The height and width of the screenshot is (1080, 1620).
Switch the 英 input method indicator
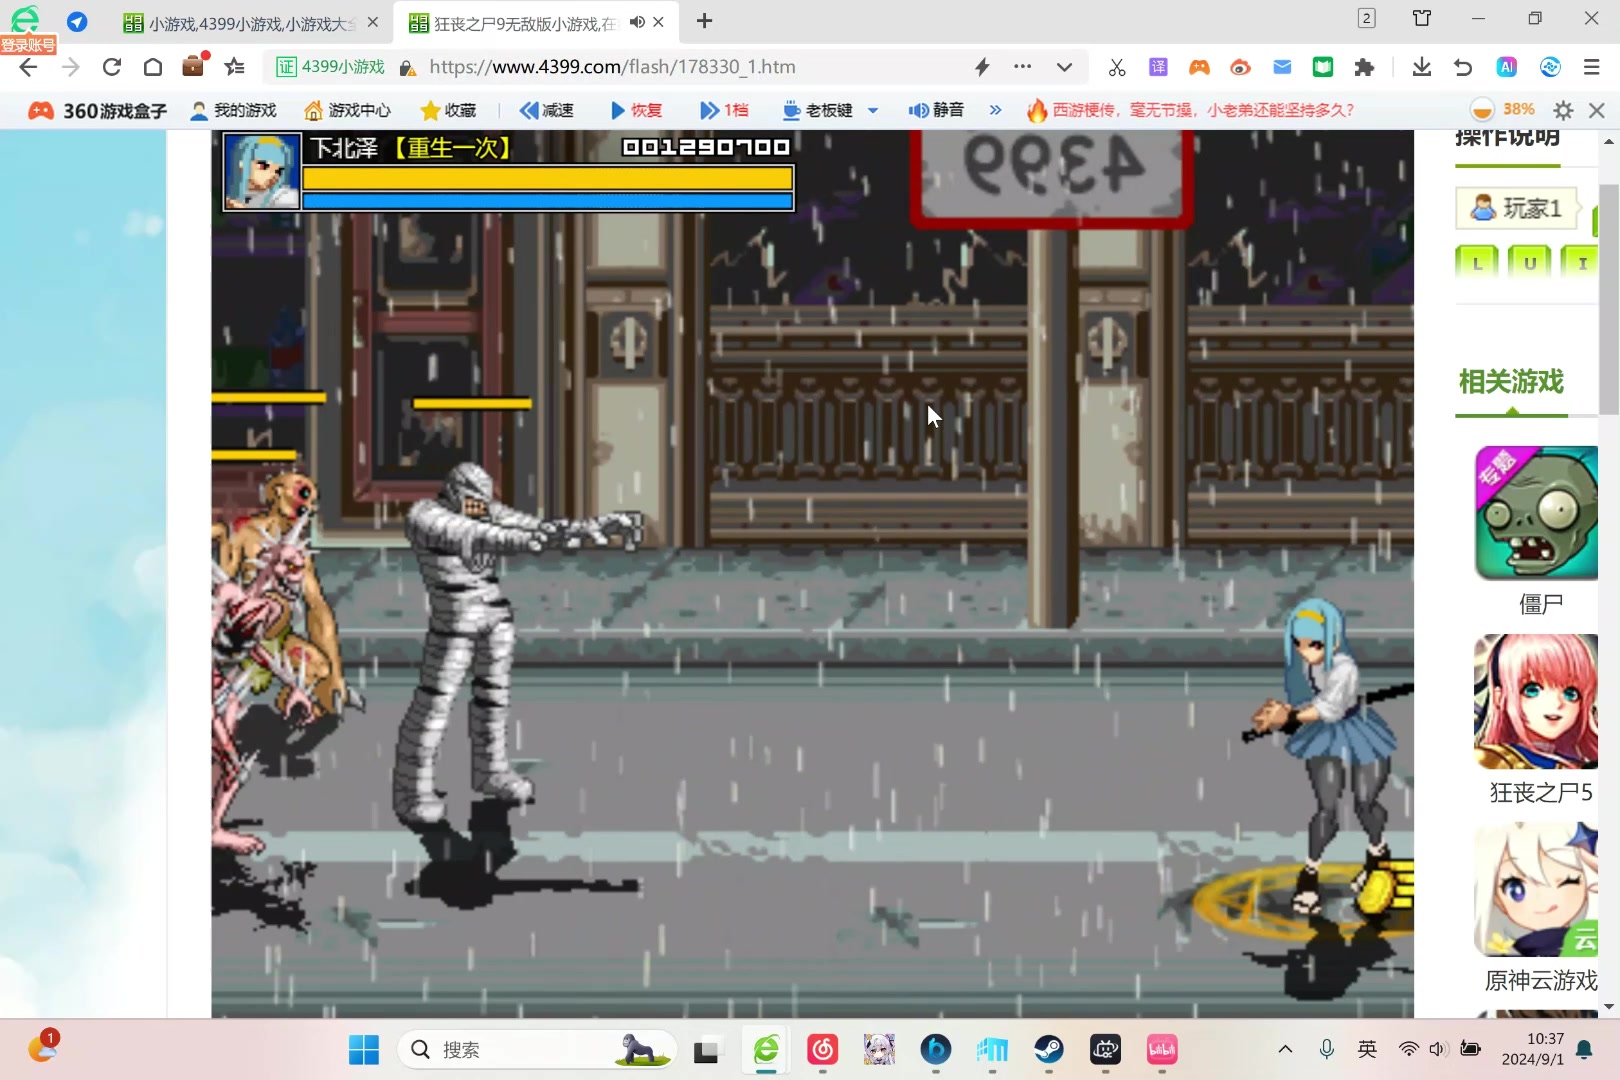[1367, 1049]
